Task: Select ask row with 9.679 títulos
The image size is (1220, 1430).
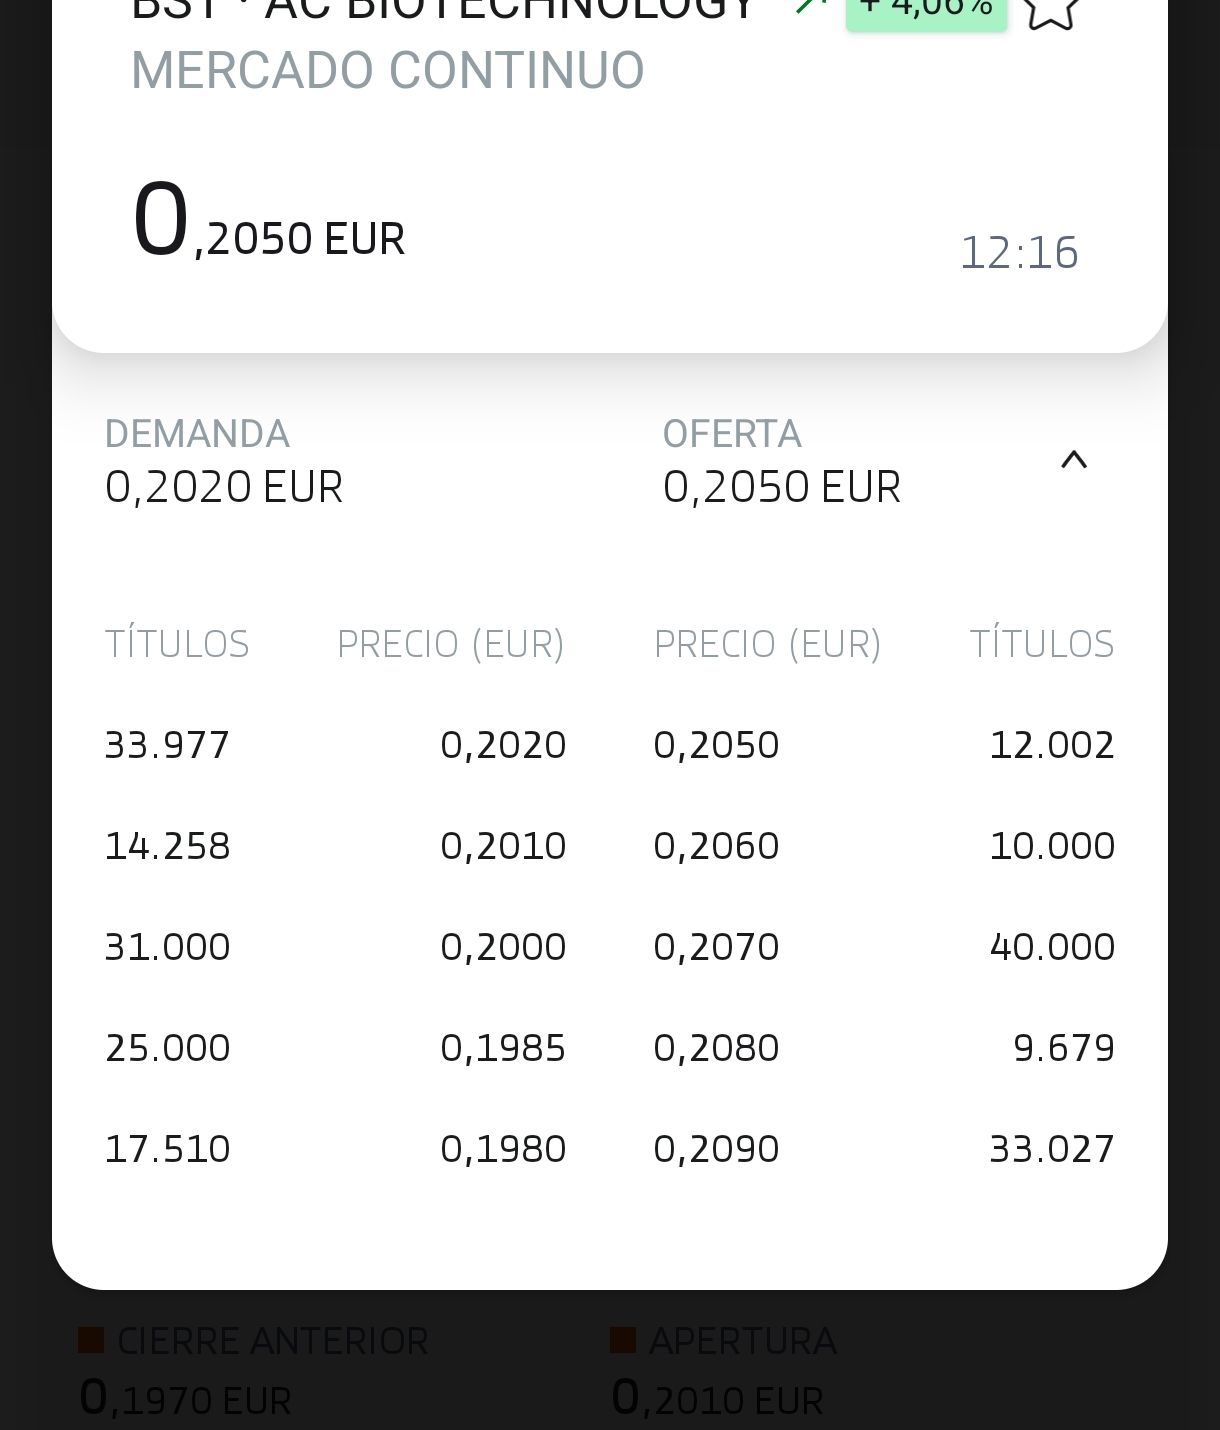Action: [x=884, y=1048]
